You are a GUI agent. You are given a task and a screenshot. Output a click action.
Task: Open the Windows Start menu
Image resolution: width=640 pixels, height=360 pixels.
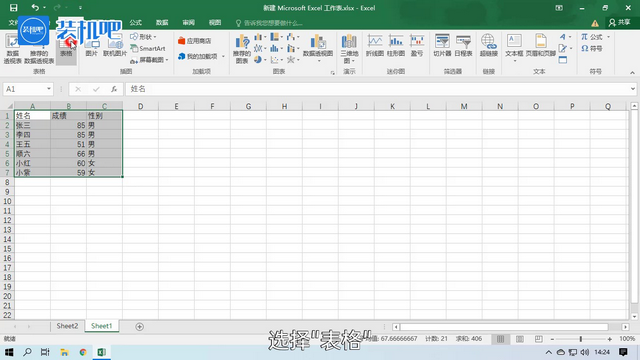click(x=9, y=352)
